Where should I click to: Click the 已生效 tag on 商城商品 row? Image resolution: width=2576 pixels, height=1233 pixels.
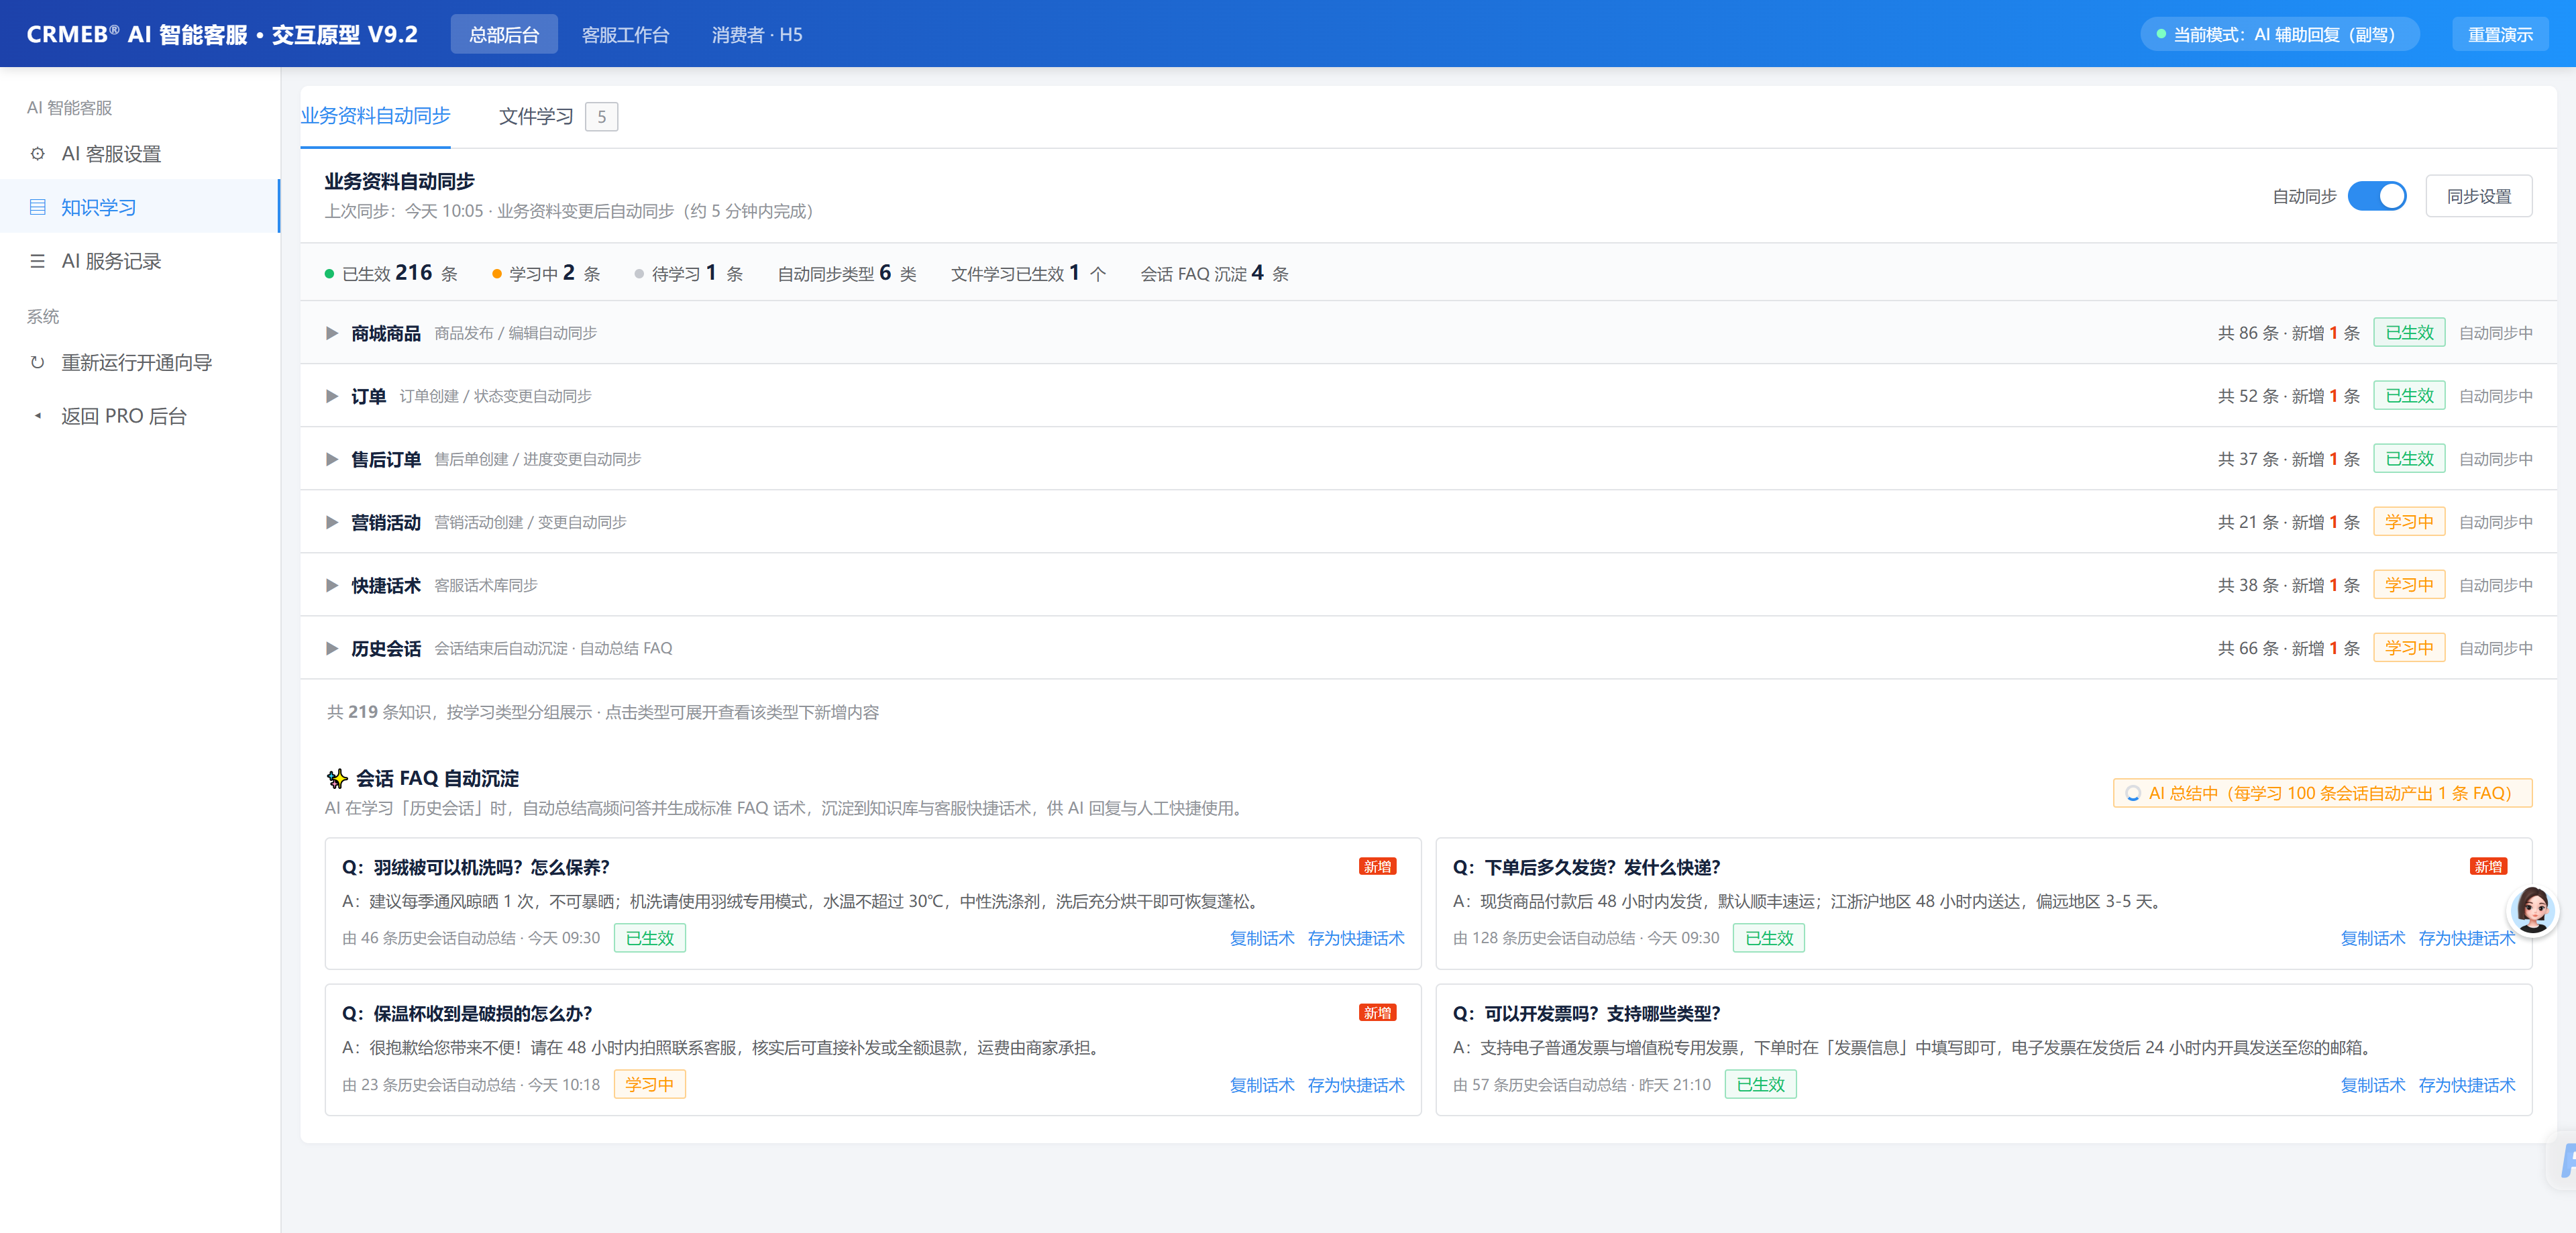pyautogui.click(x=2409, y=333)
